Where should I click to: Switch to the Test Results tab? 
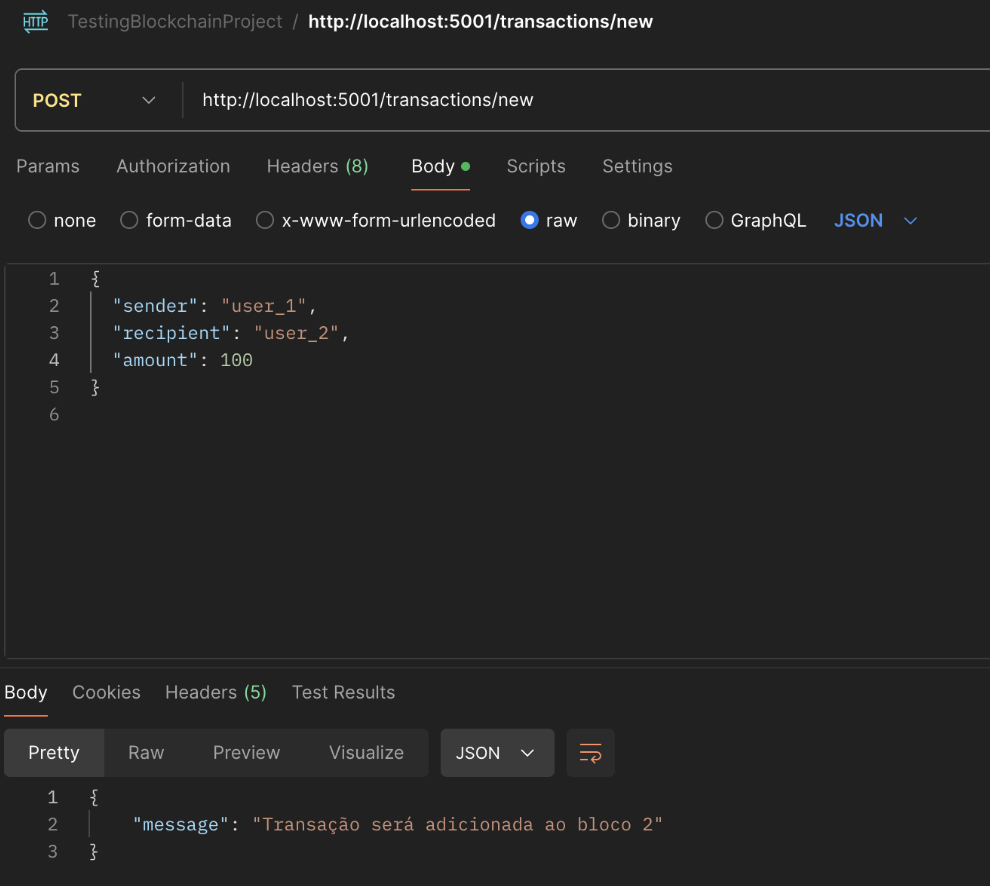(x=343, y=692)
